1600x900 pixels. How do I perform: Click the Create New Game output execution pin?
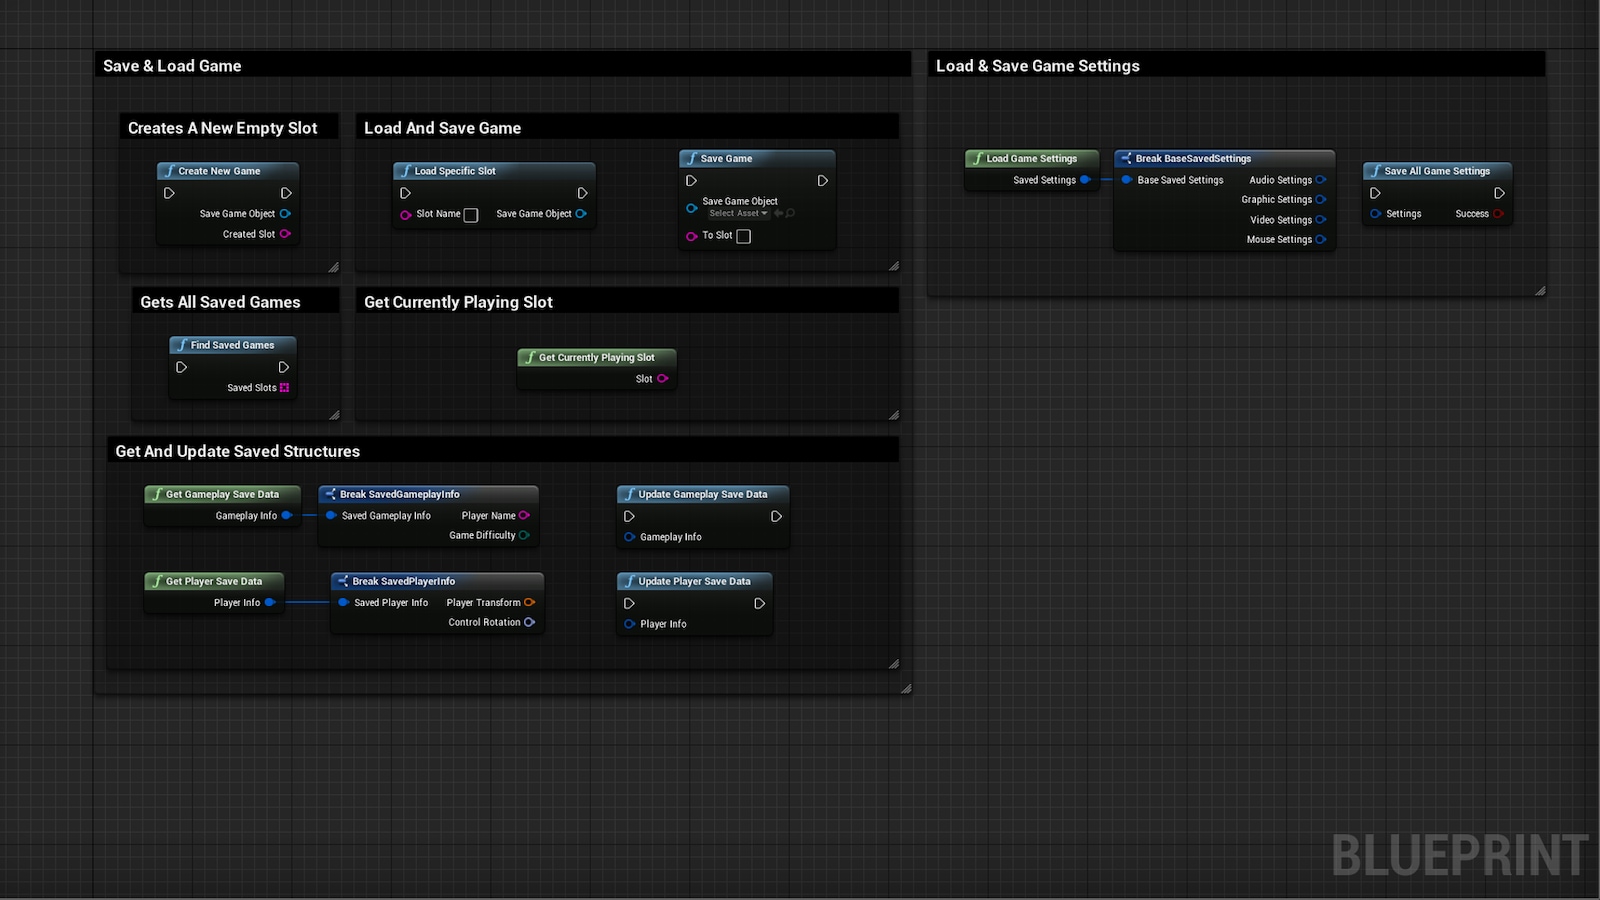coord(286,193)
